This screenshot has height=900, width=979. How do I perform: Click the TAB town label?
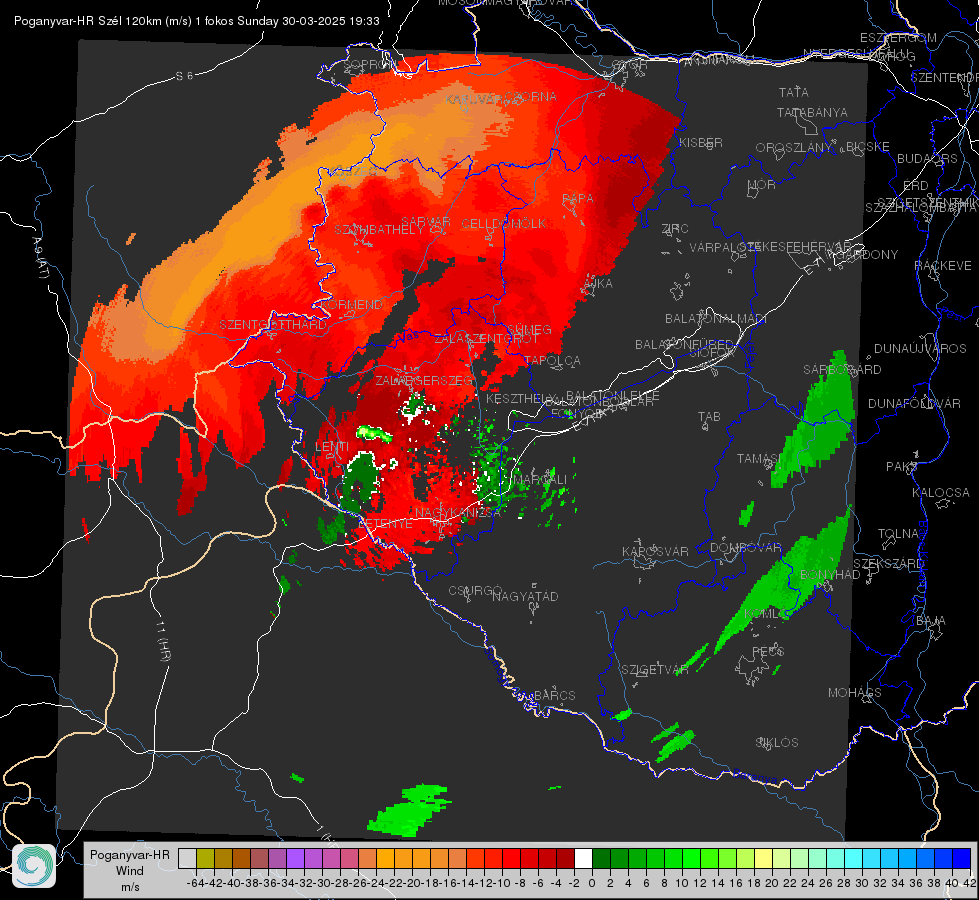click(x=709, y=416)
